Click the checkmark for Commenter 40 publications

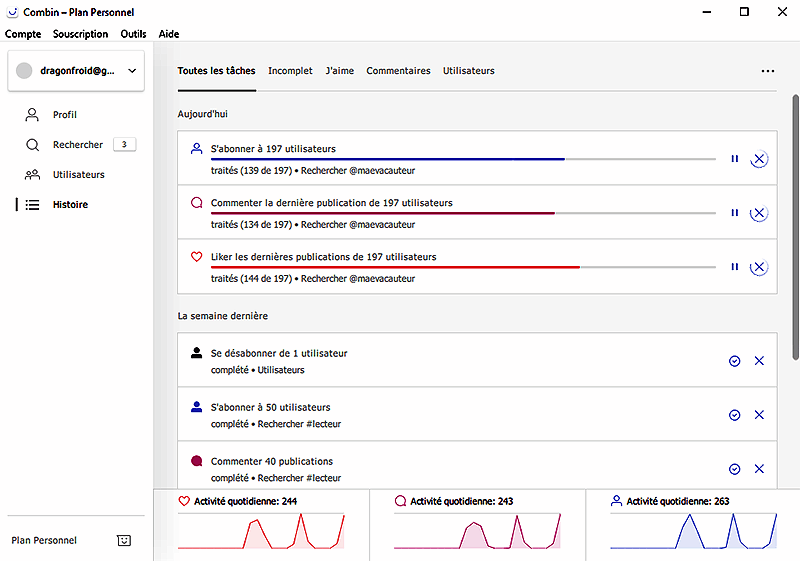tap(735, 469)
